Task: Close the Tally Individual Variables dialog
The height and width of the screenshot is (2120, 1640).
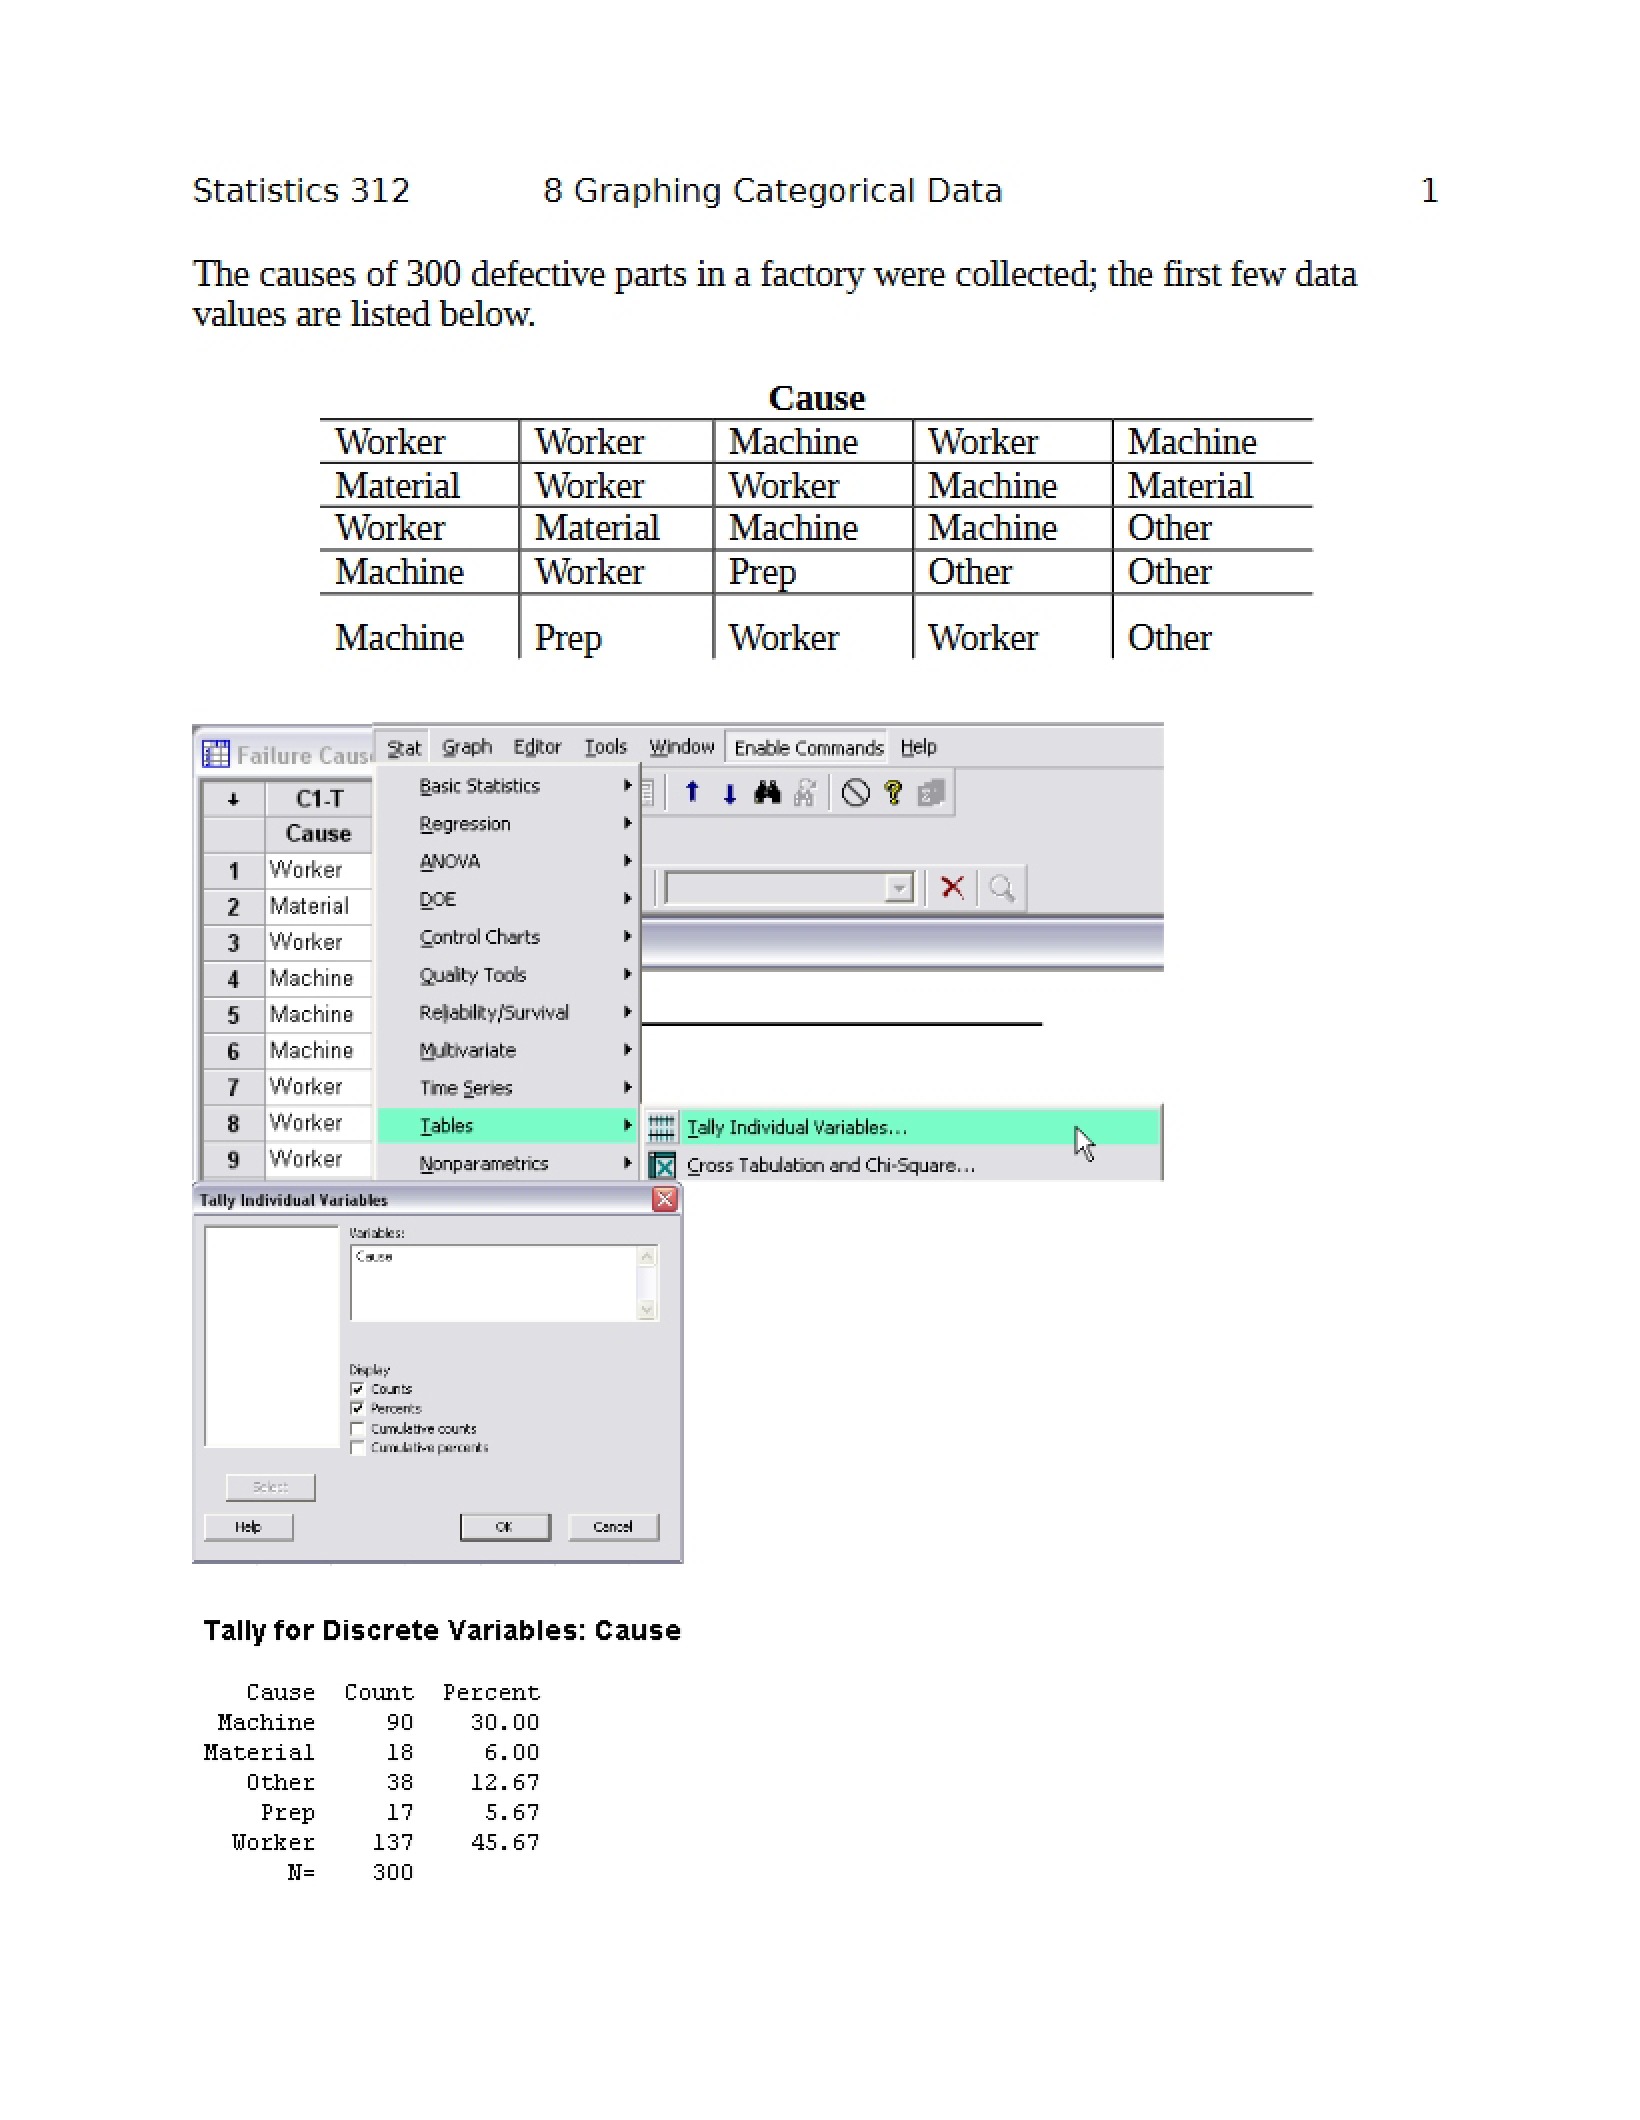Action: pos(665,1199)
